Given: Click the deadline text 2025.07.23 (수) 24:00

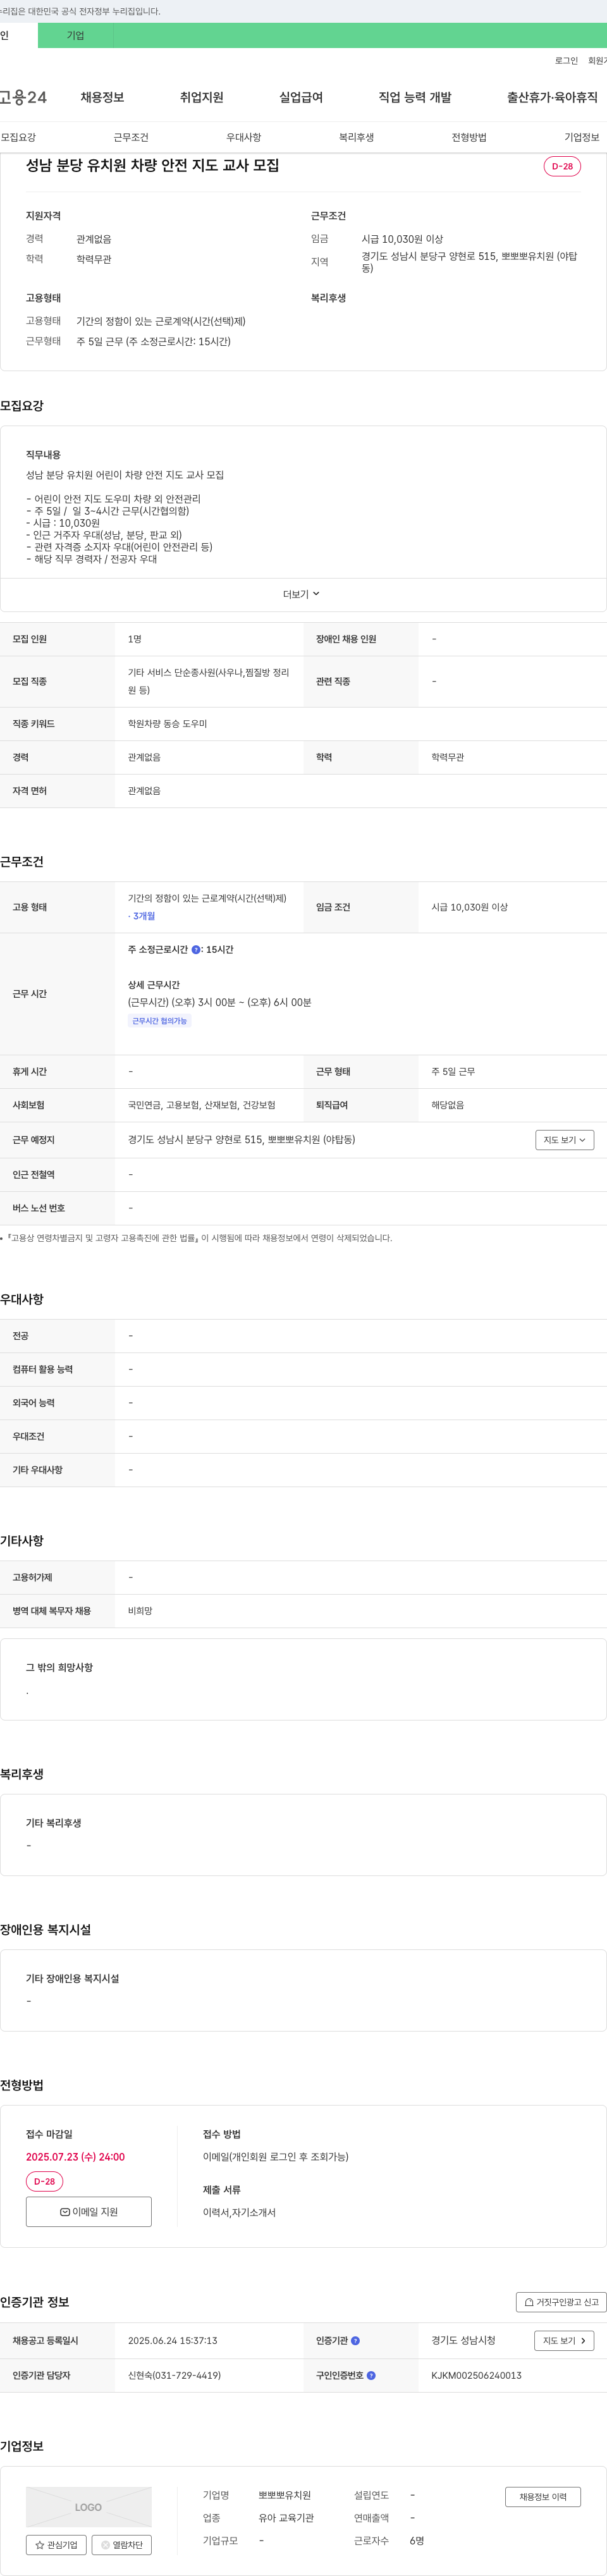Looking at the screenshot, I should pyautogui.click(x=75, y=2157).
